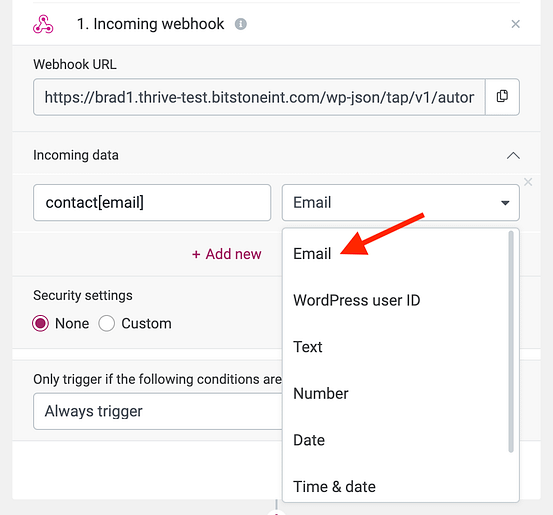Open the Always trigger conditions dropdown

(x=158, y=411)
